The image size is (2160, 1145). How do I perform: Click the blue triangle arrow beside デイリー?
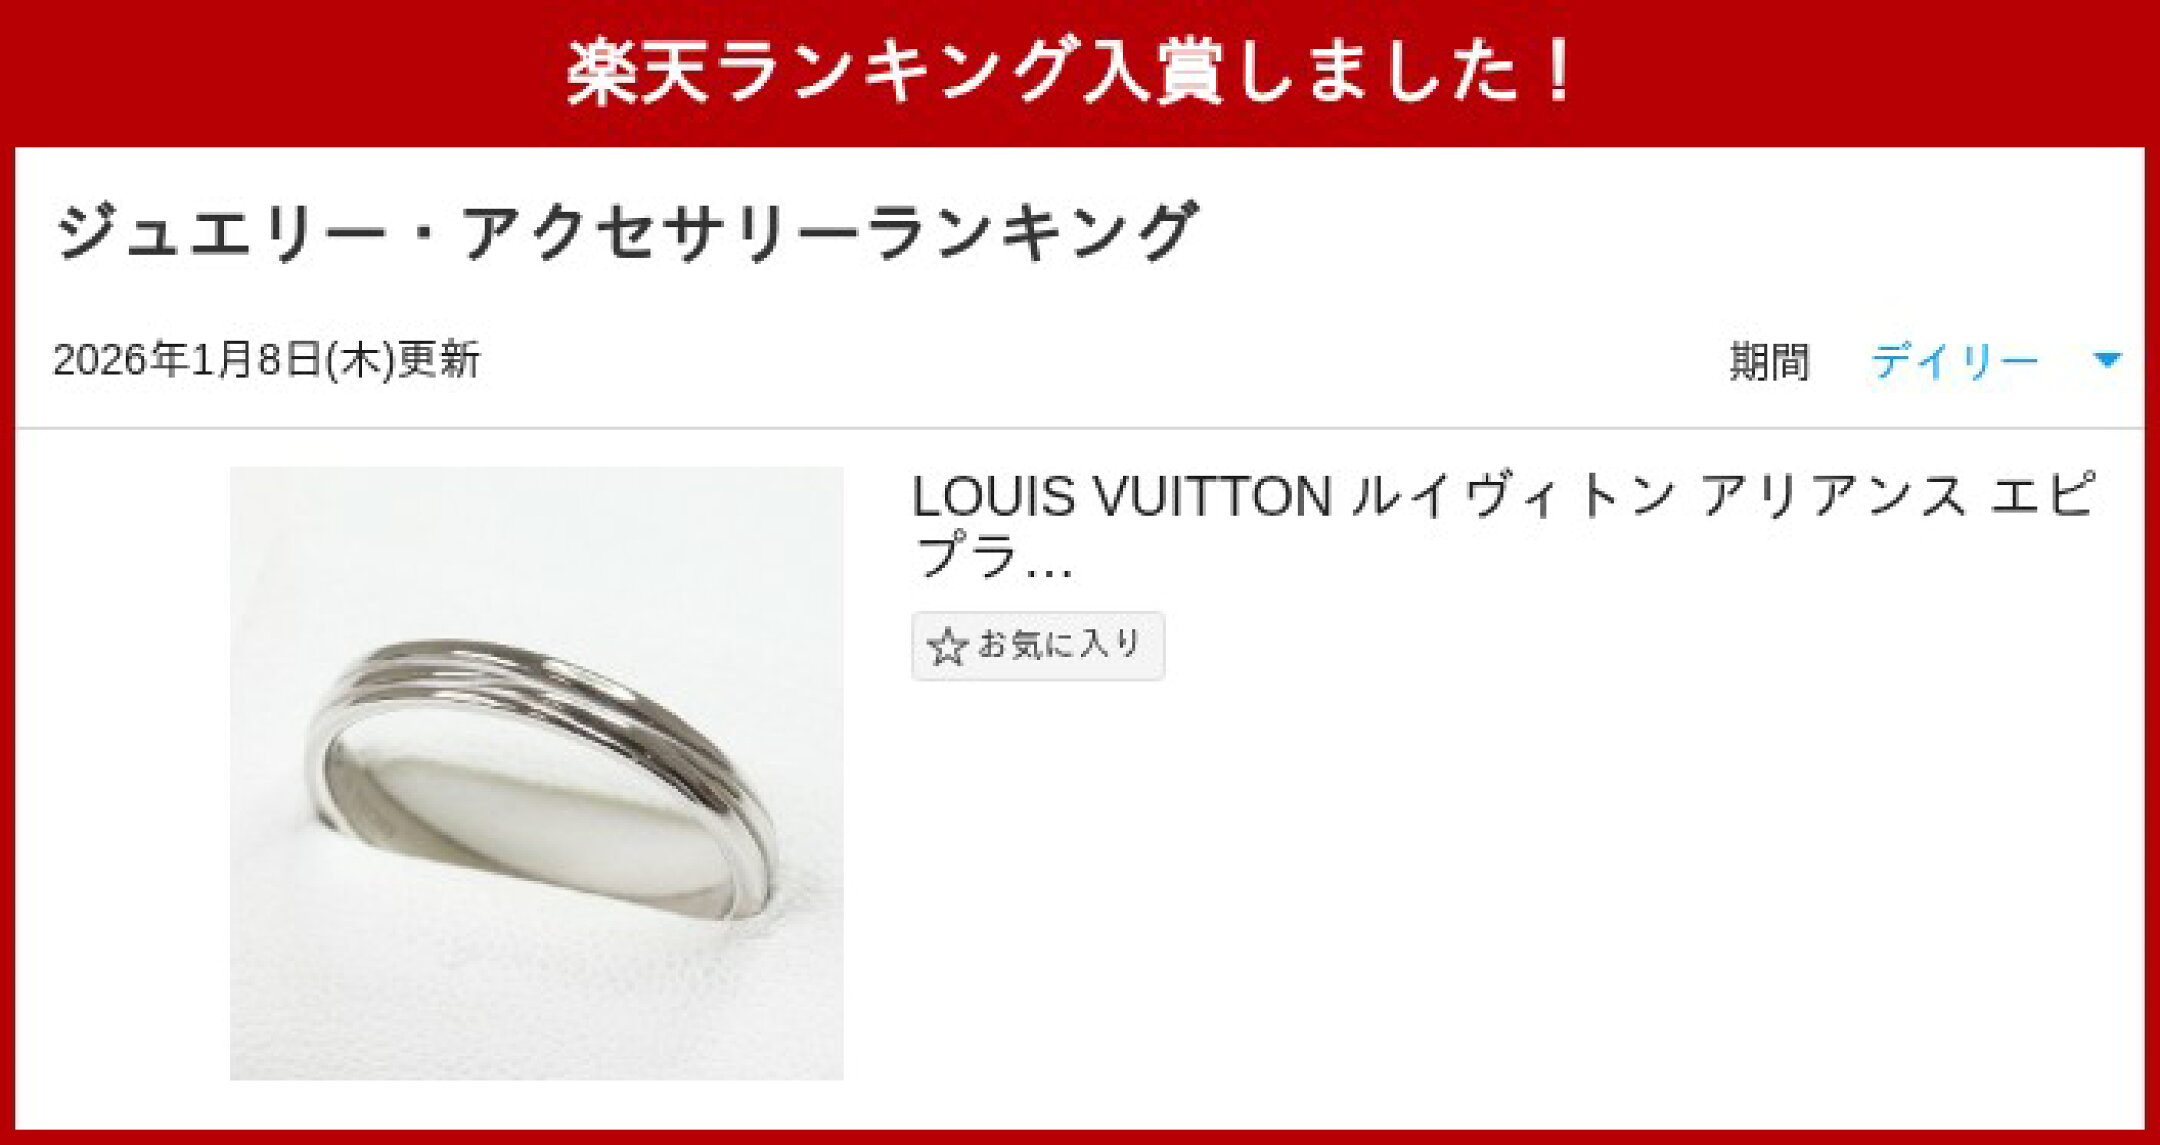pos(2107,360)
